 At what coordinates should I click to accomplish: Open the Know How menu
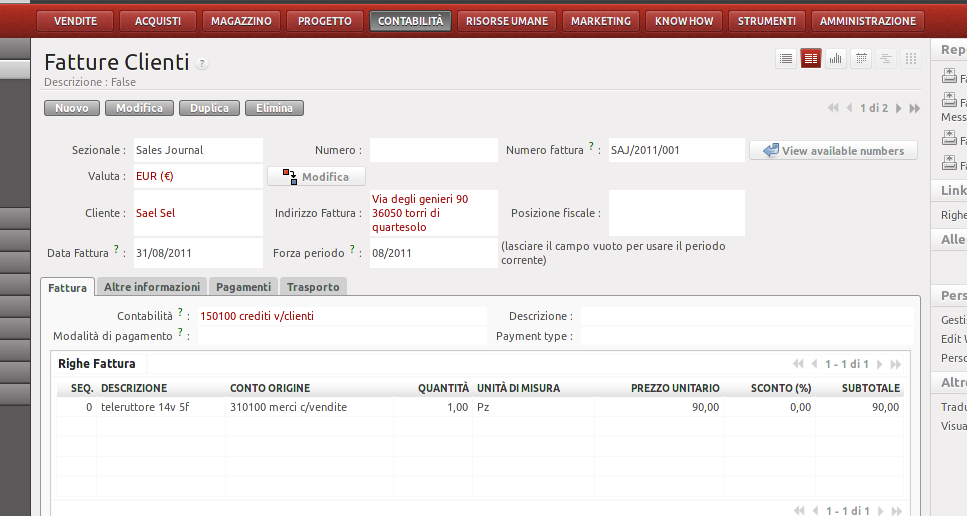pyautogui.click(x=684, y=21)
